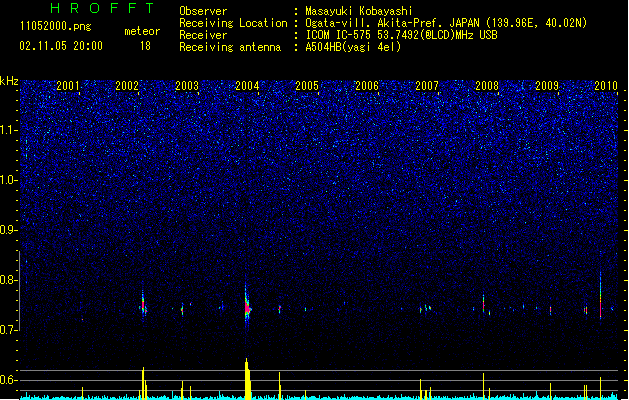Click the 1.1 frequency axis label
The height and width of the screenshot is (400, 629).
coord(8,130)
